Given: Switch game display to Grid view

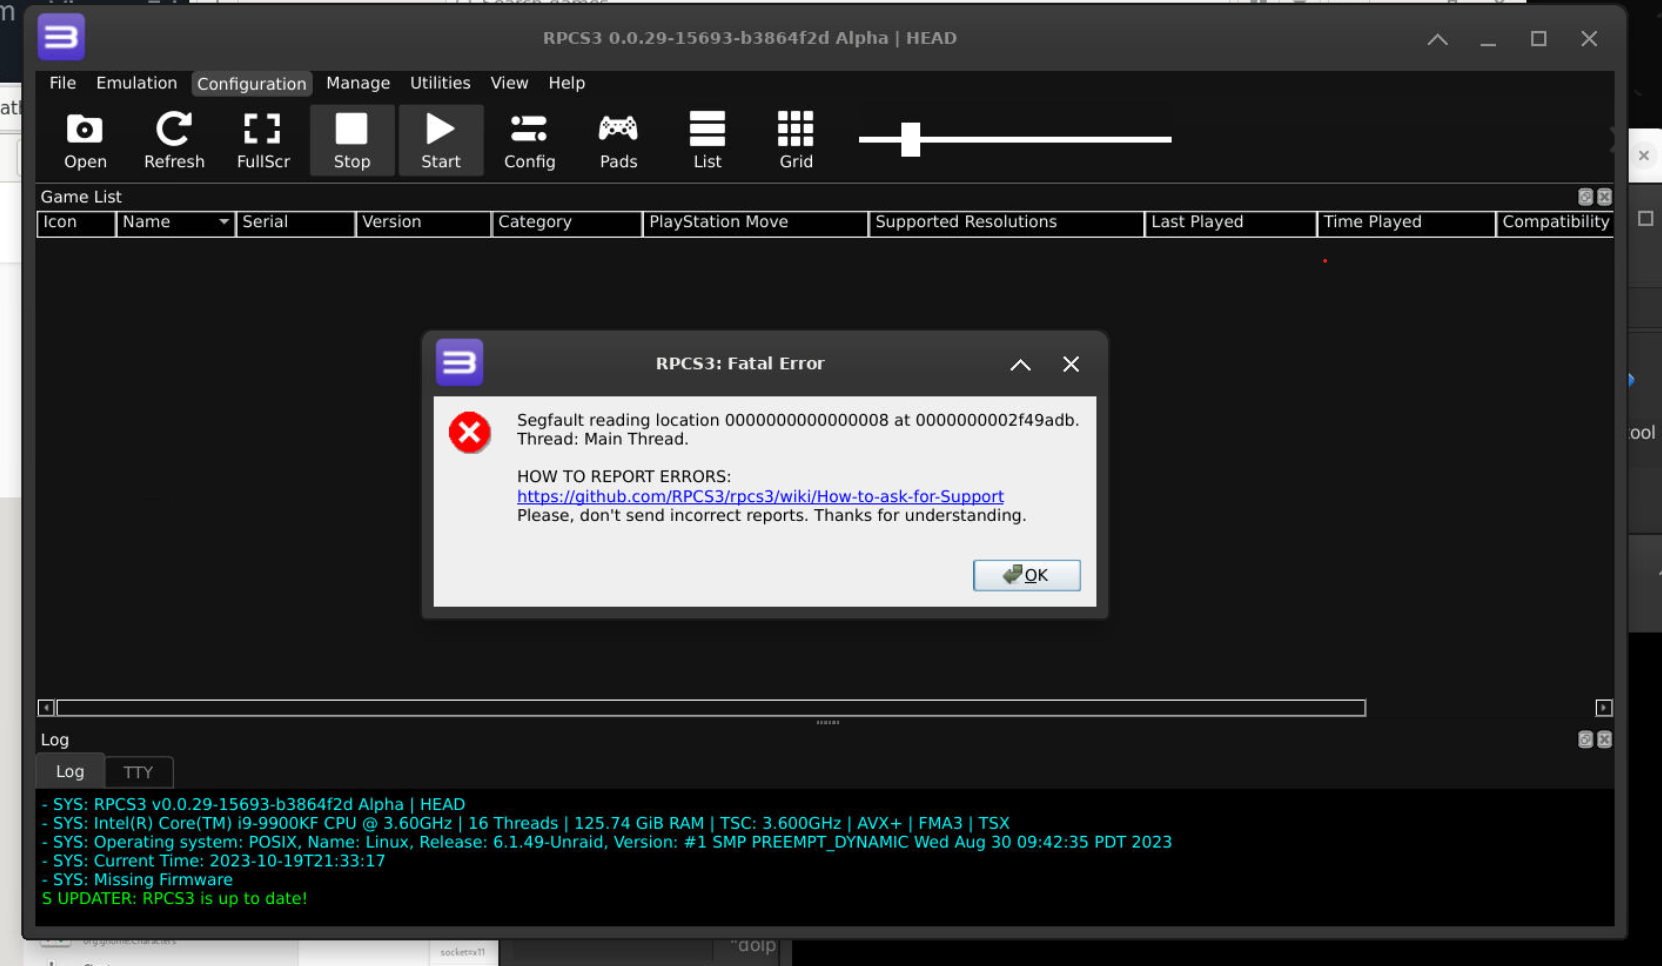Looking at the screenshot, I should [795, 140].
